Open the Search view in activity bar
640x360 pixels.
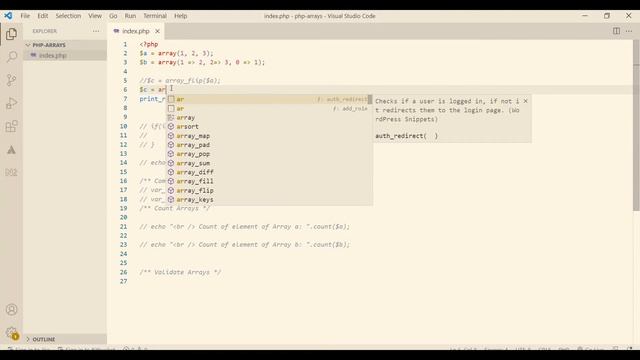(x=11, y=57)
